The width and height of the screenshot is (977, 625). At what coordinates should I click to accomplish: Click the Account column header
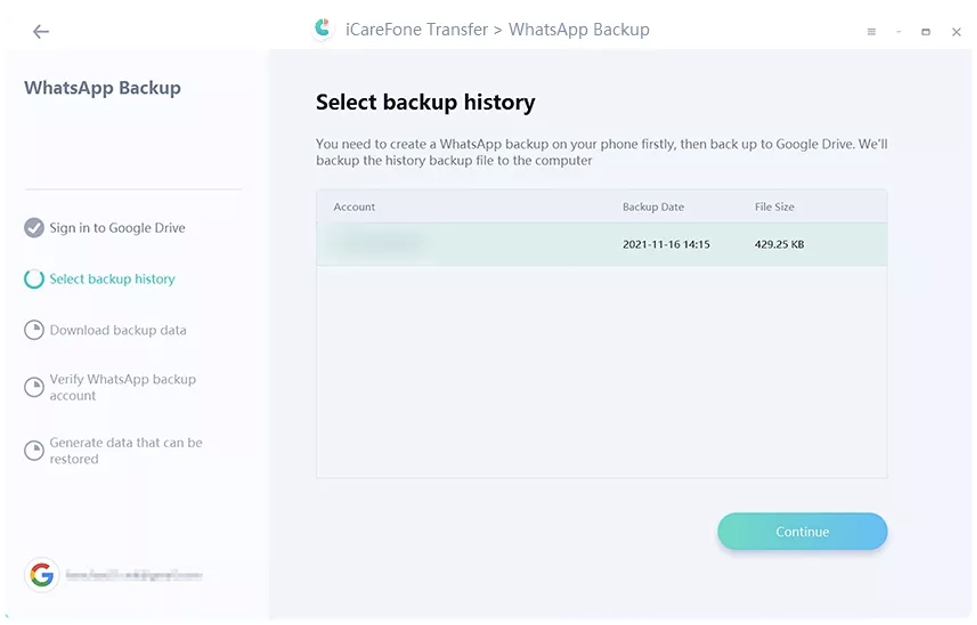point(354,207)
